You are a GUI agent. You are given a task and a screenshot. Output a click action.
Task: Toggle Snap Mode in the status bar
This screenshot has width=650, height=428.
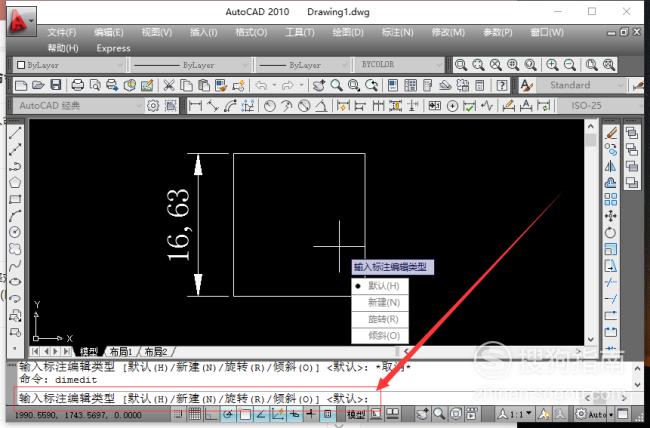point(178,414)
